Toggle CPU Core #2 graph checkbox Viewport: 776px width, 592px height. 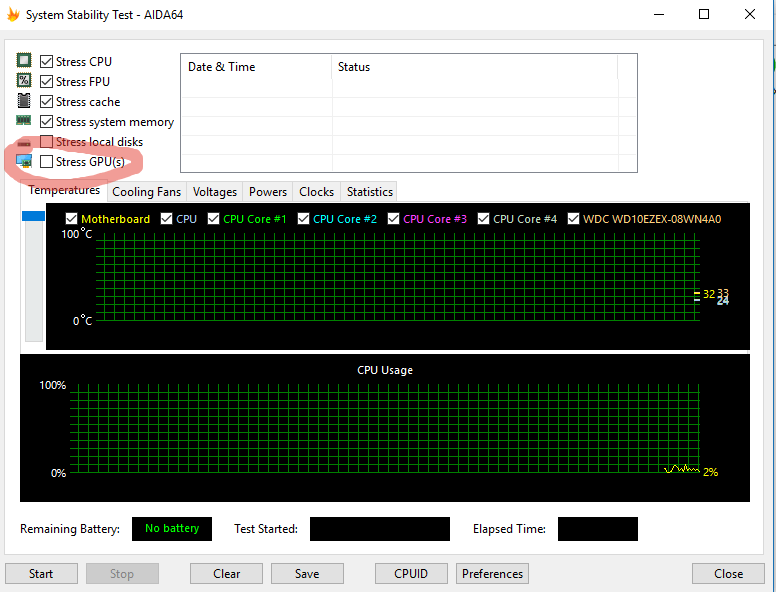pos(304,219)
